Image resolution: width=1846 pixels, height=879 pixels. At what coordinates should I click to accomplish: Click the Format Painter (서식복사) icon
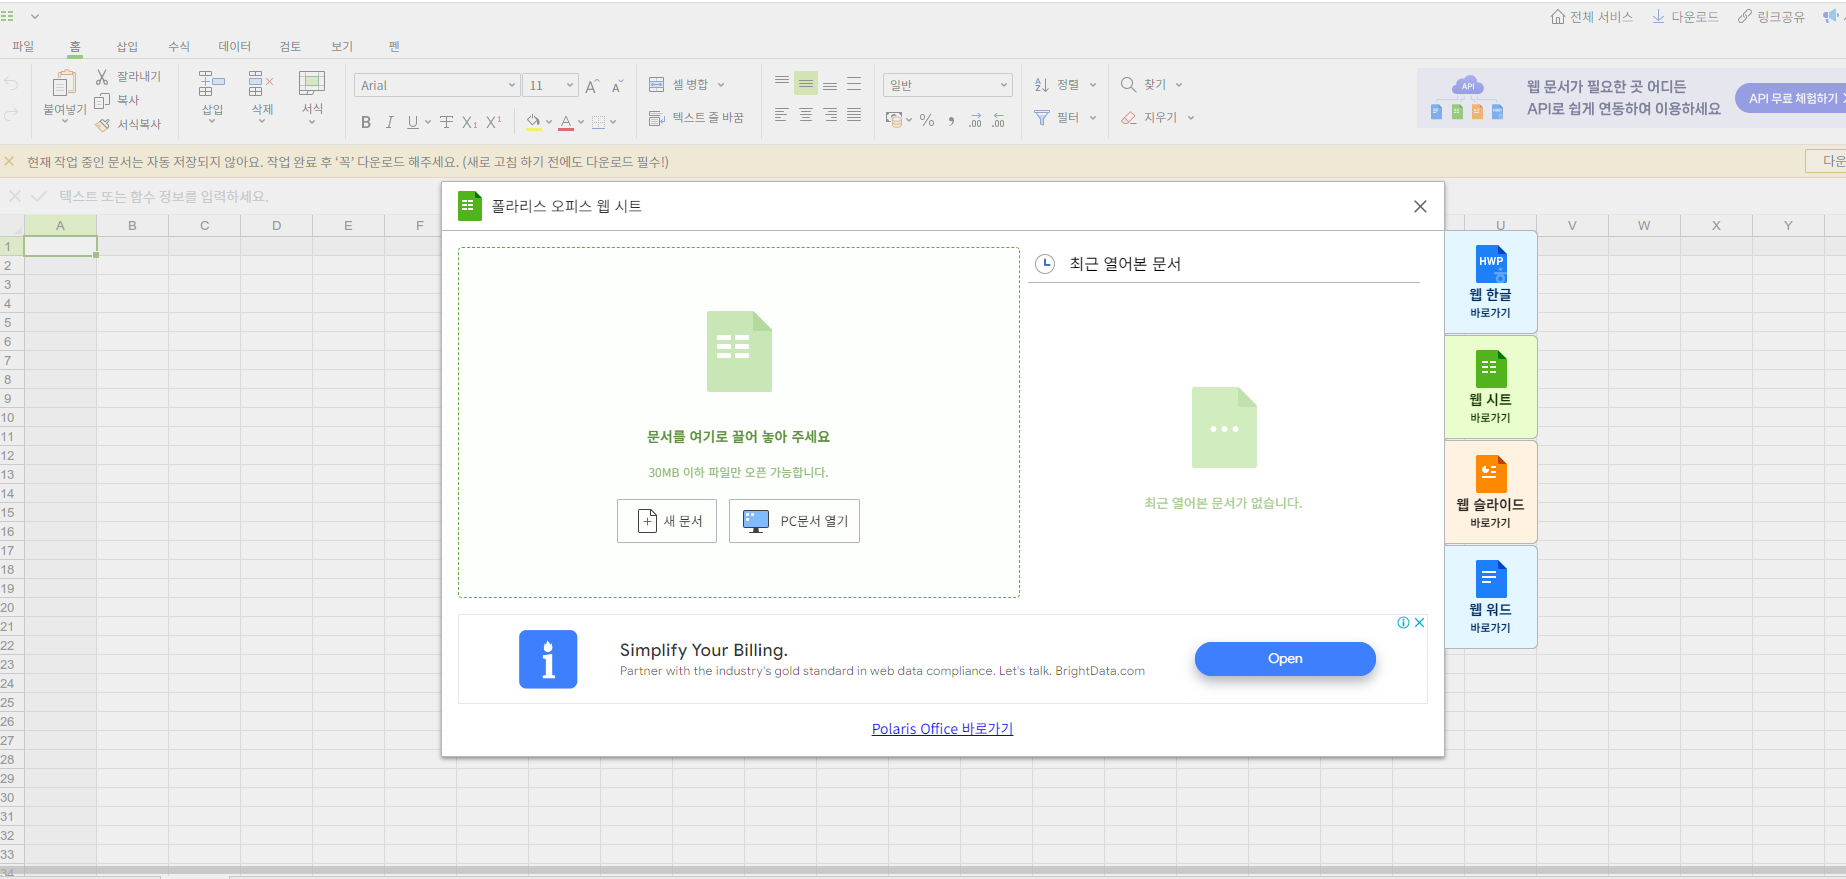(x=102, y=124)
